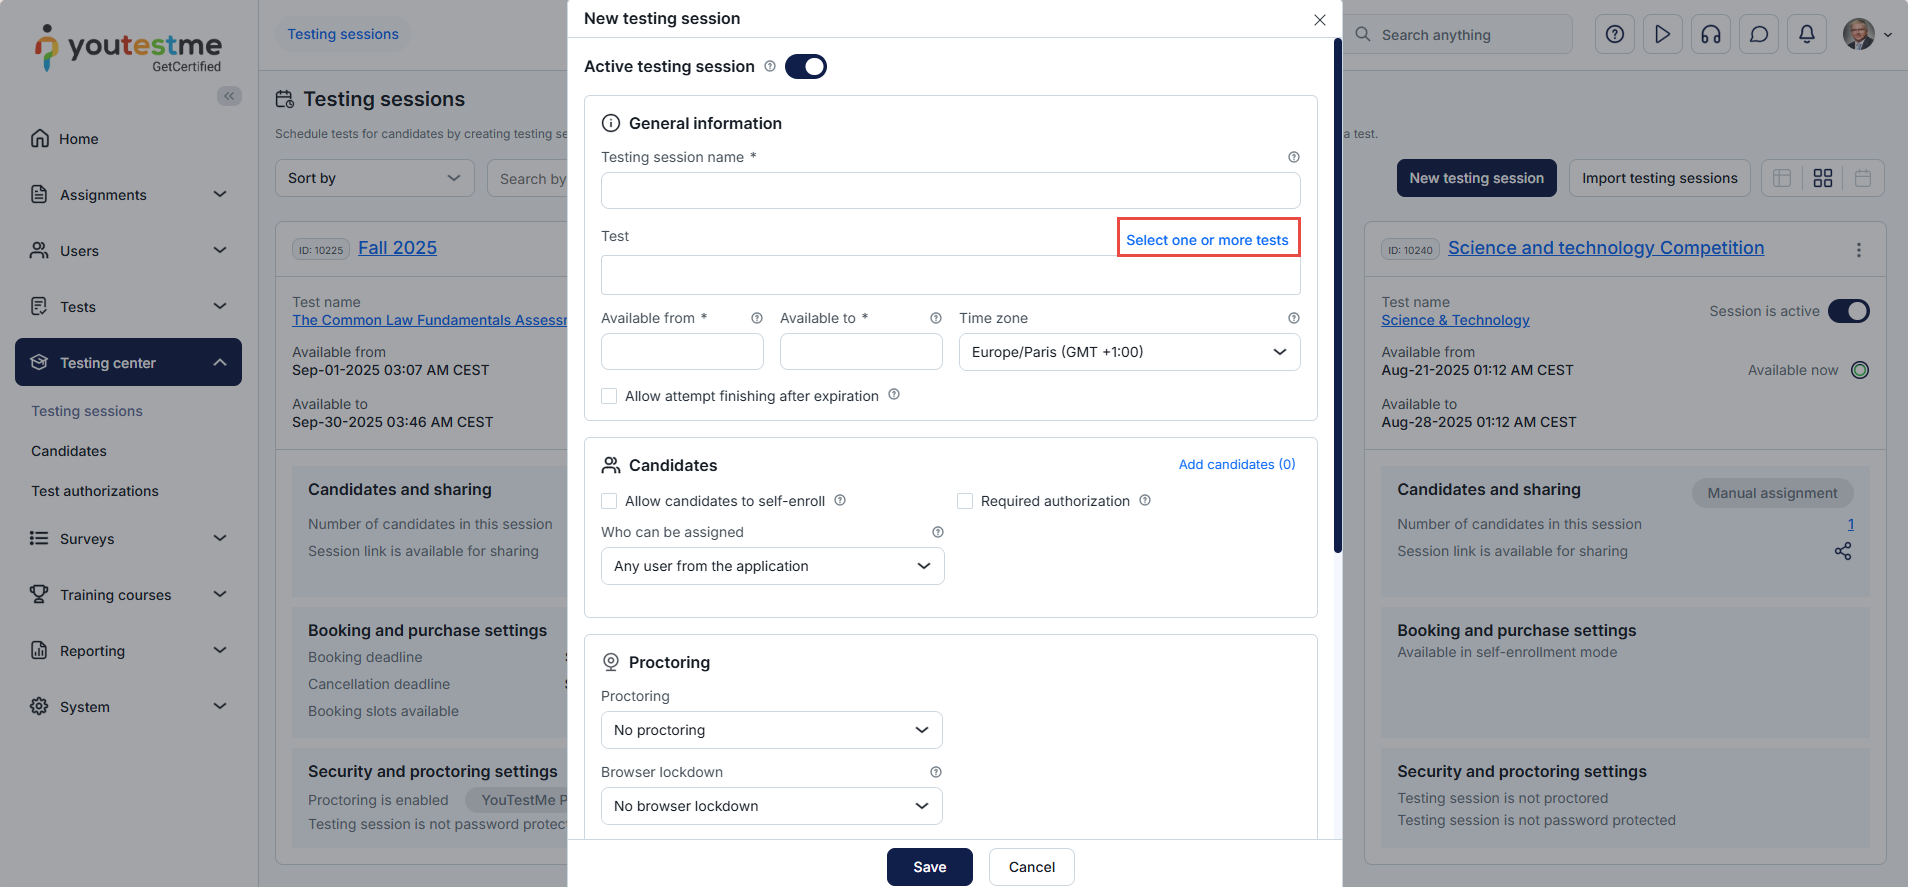Viewport: 1908px width, 887px height.
Task: Click the headset support icon
Action: pos(1710,35)
